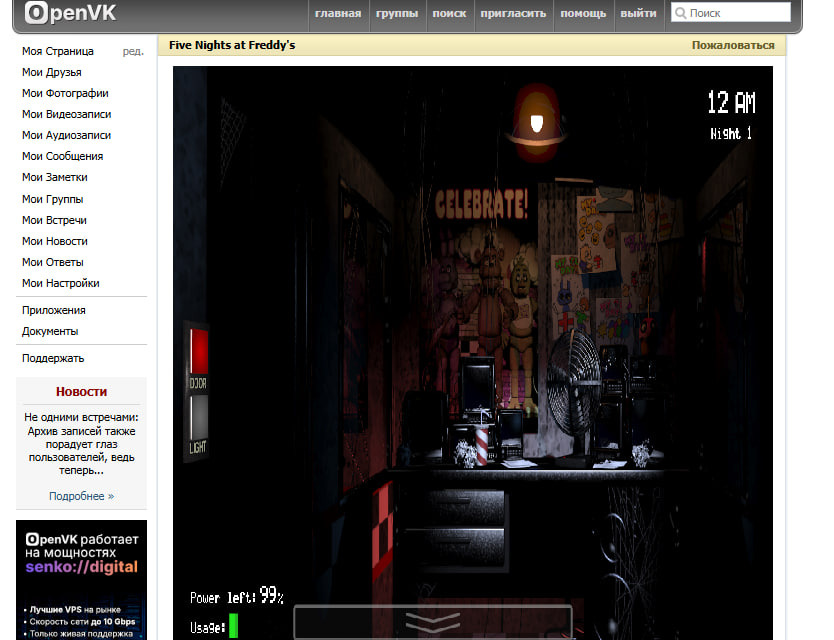Open Мои Ответы

tap(53, 262)
